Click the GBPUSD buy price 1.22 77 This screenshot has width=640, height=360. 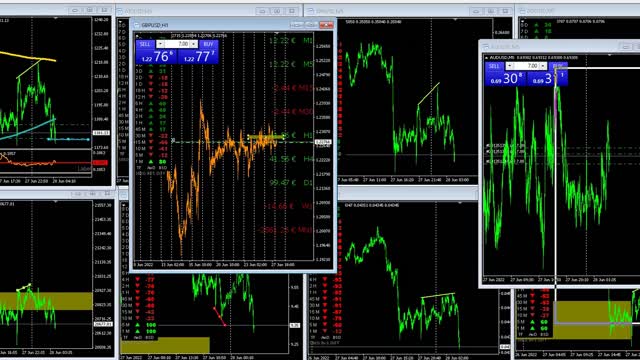[198, 56]
